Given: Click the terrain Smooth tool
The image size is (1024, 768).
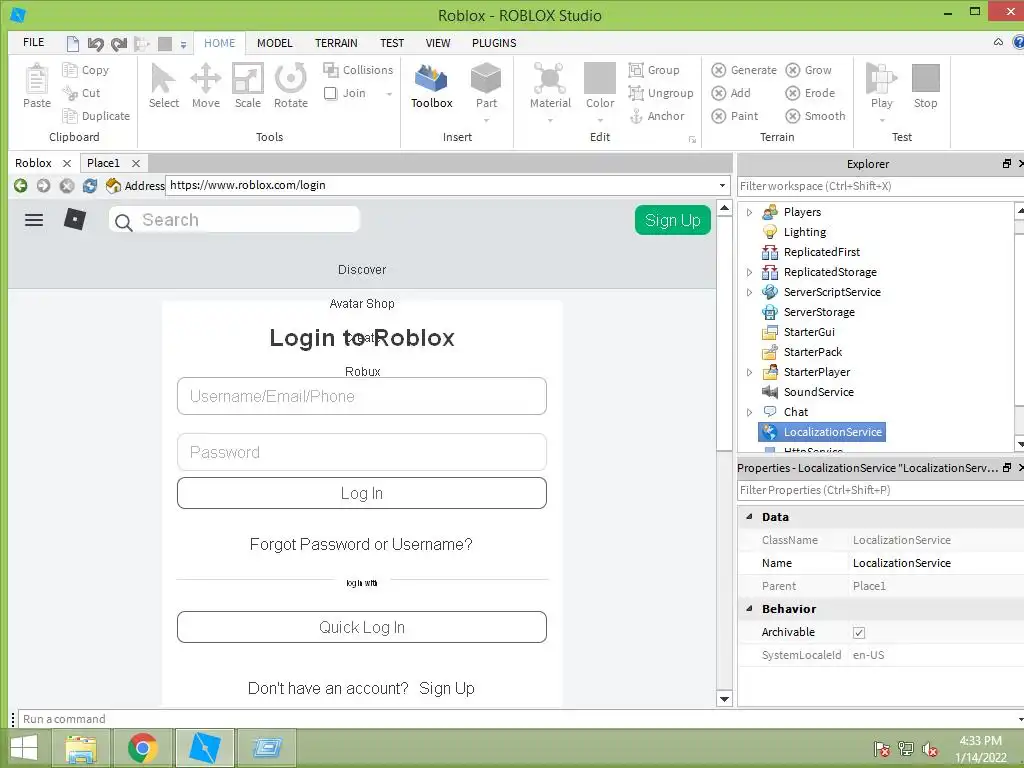Looking at the screenshot, I should [815, 116].
